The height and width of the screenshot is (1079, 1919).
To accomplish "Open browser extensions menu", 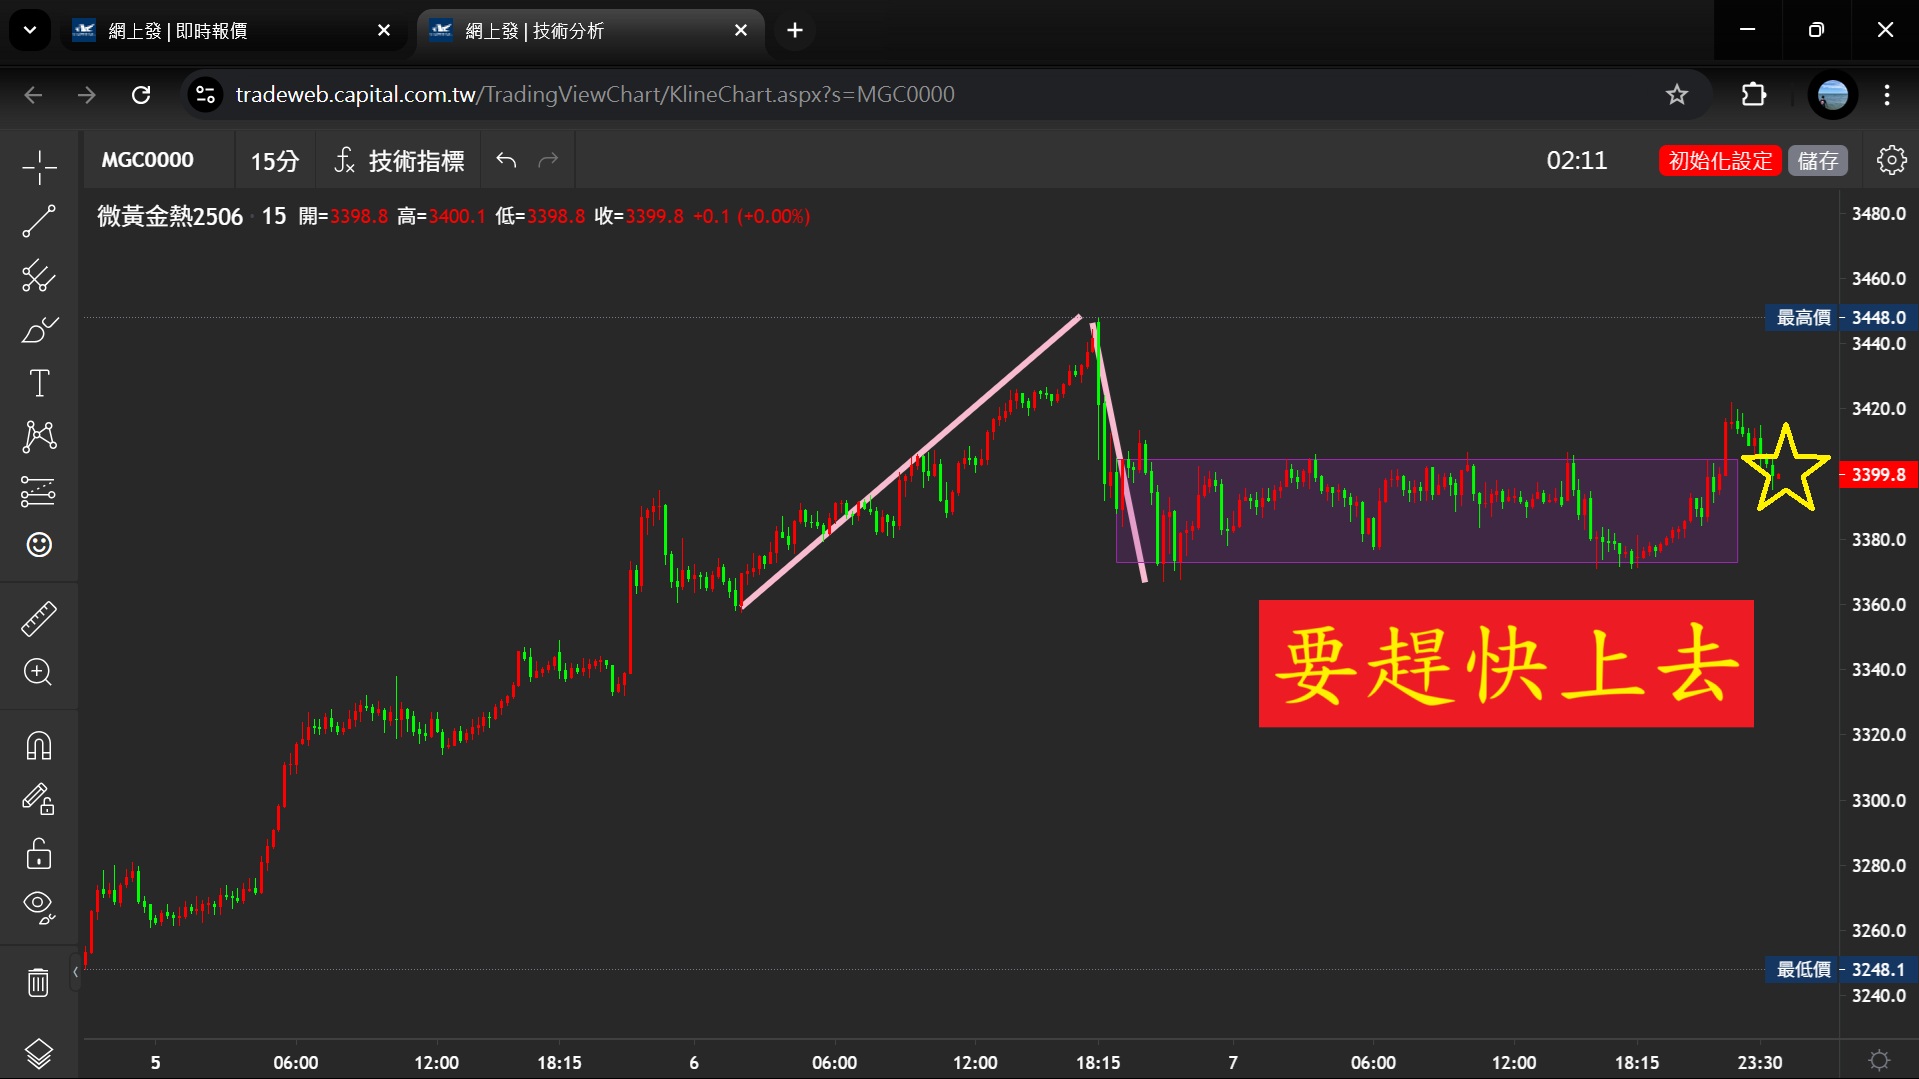I will [x=1753, y=95].
